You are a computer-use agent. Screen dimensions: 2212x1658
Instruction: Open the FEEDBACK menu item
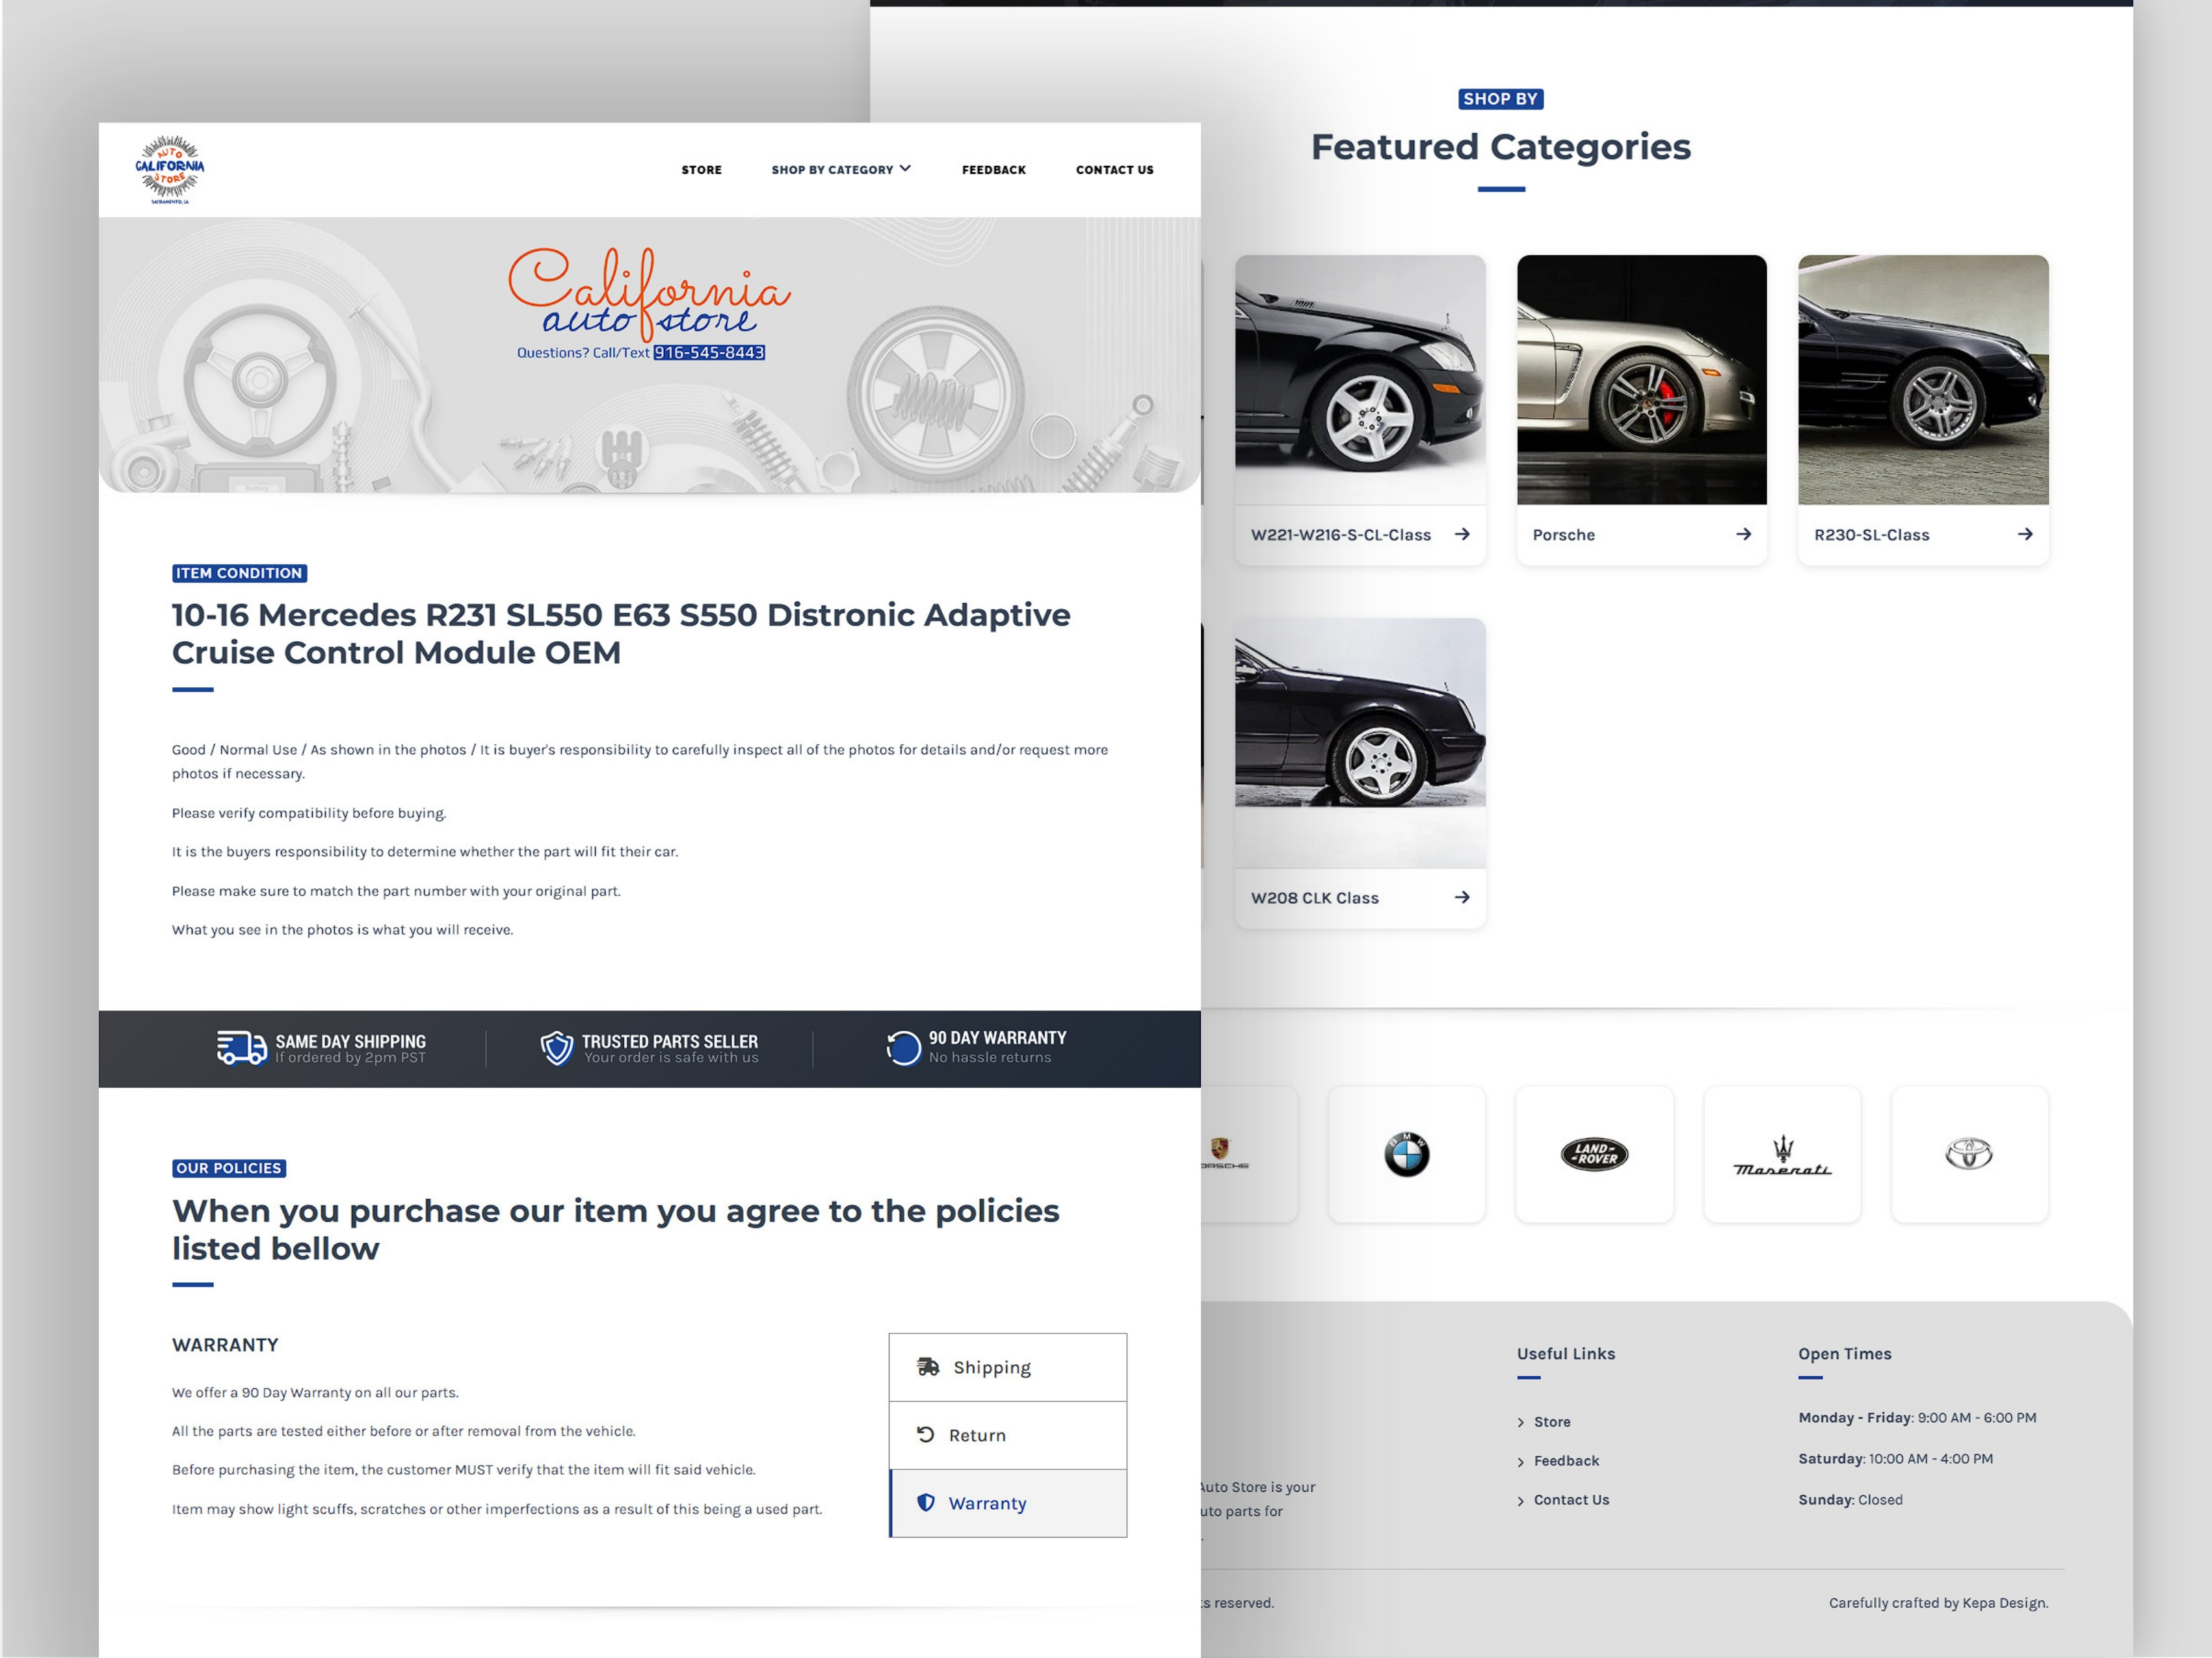[x=993, y=170]
